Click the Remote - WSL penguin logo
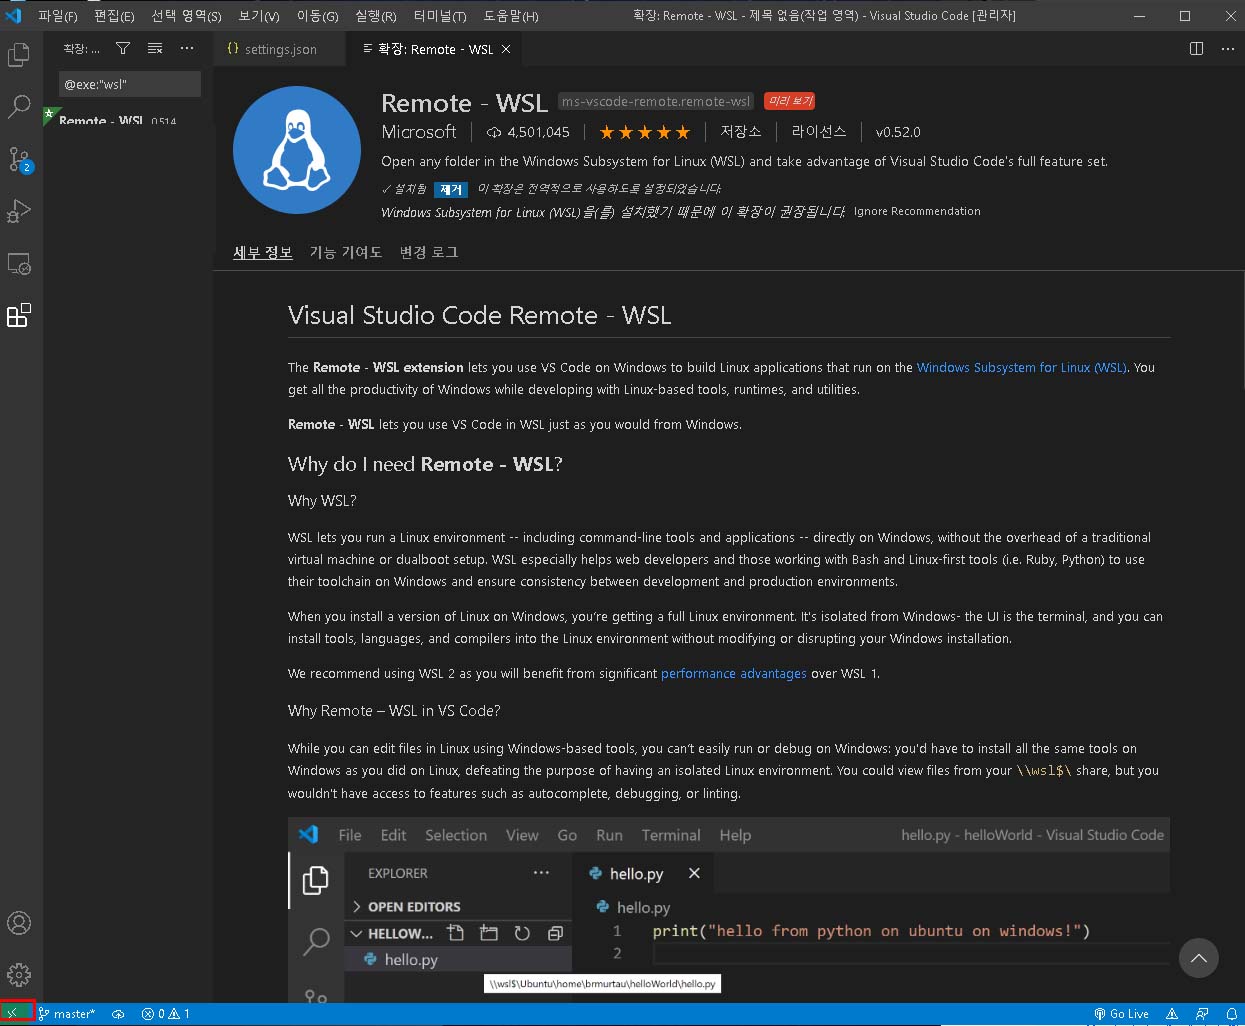Image resolution: width=1245 pixels, height=1026 pixels. point(297,150)
